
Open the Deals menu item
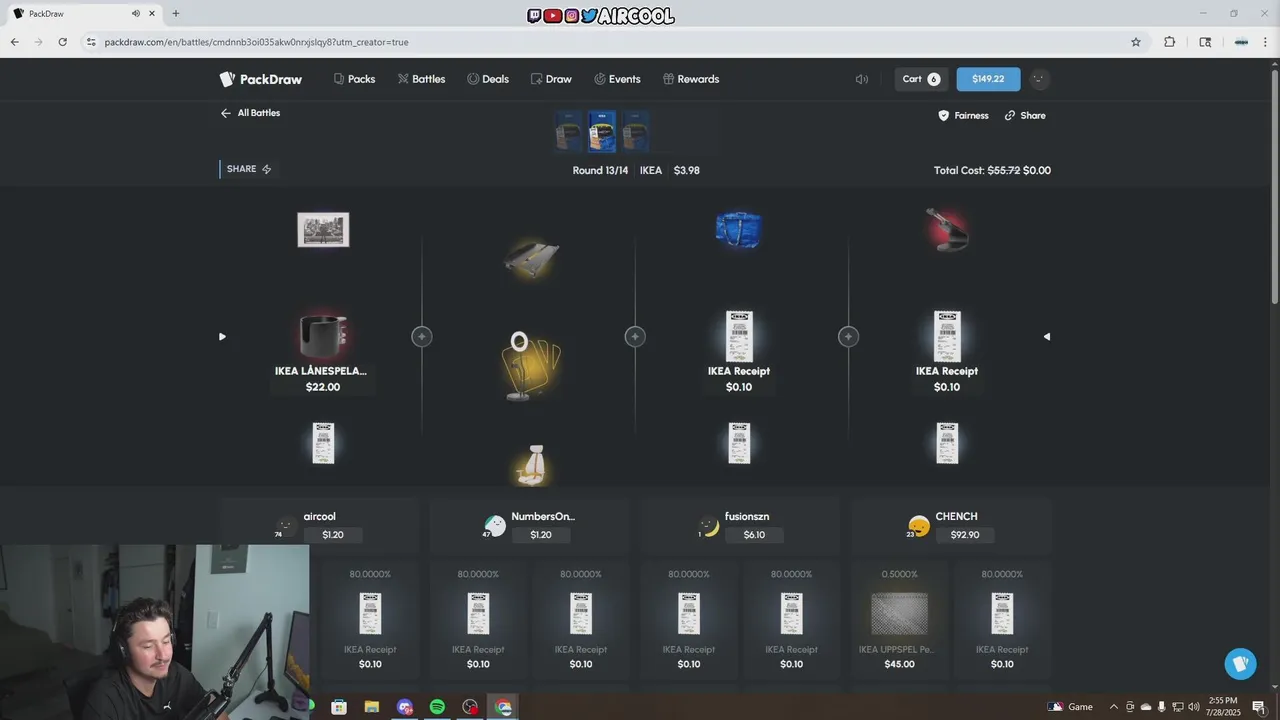pos(487,79)
